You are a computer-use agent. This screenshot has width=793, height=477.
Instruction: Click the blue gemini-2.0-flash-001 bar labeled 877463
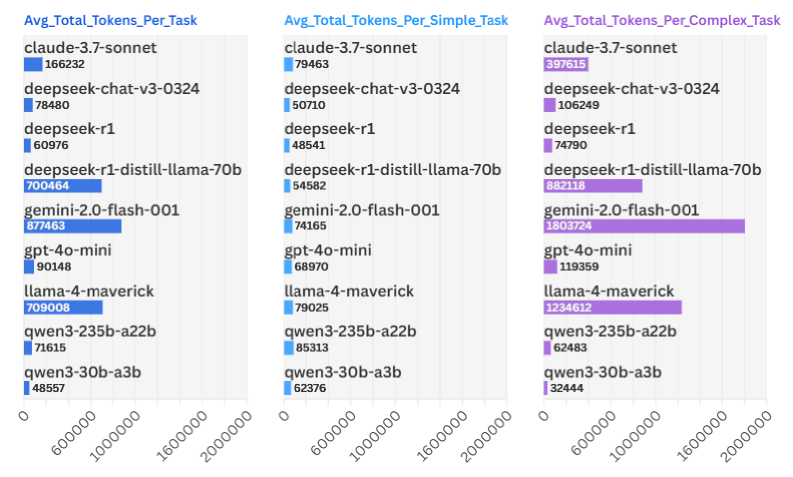pos(72,226)
